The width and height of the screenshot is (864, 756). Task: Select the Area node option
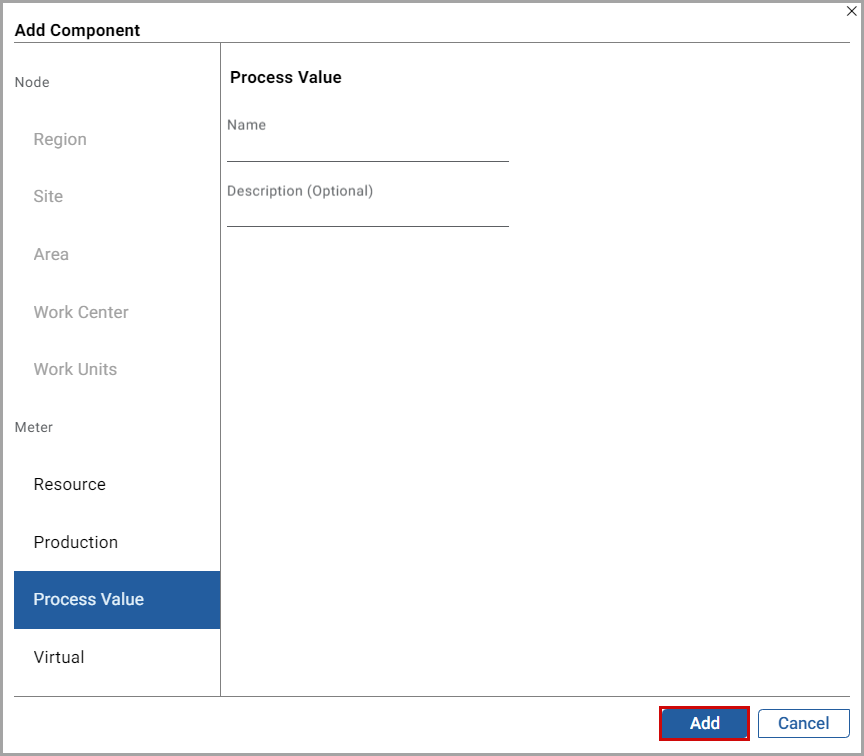click(x=51, y=254)
